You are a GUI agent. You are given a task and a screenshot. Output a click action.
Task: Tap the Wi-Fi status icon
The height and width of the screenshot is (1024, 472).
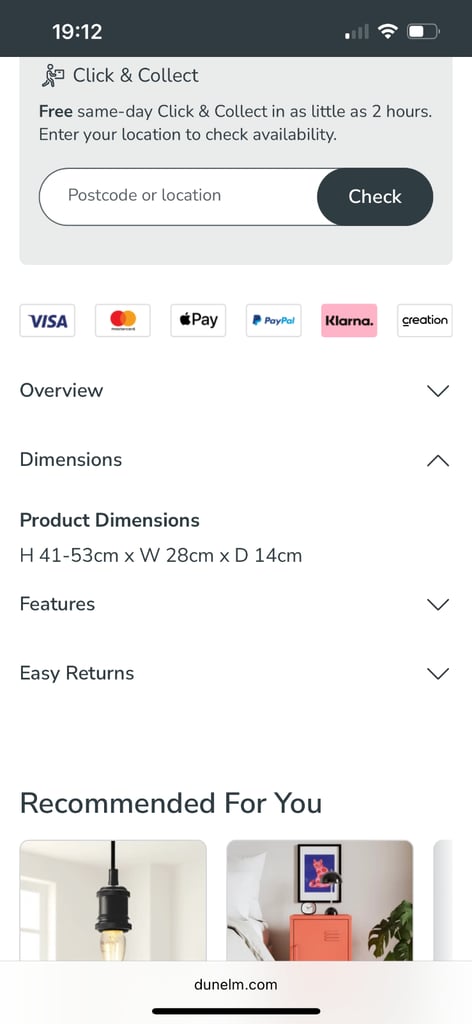(x=388, y=31)
